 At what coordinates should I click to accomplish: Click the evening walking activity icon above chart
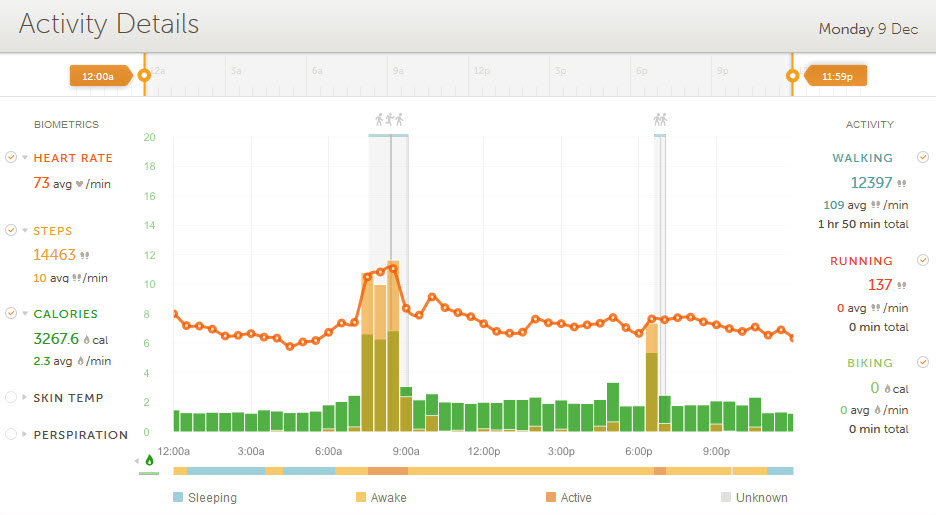660,120
